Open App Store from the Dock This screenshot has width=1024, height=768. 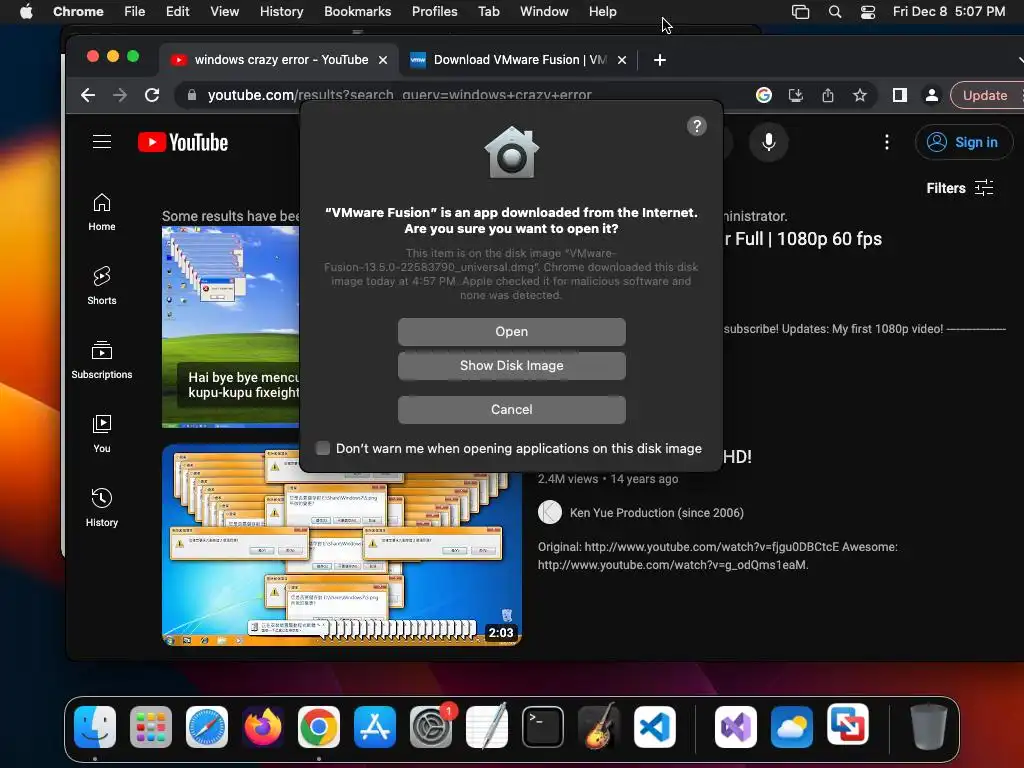[375, 727]
